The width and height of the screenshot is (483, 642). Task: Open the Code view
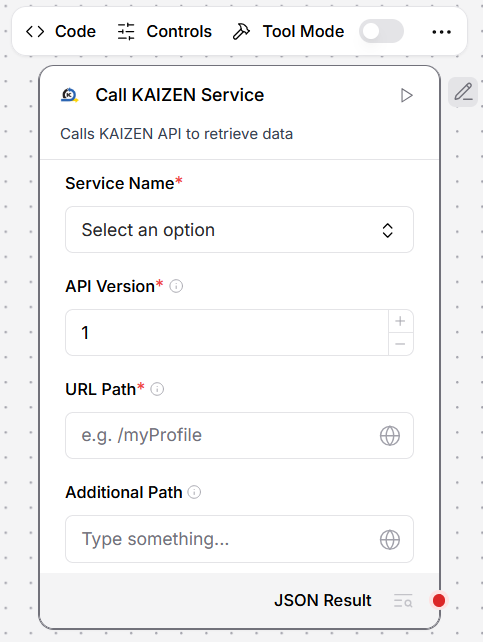61,32
